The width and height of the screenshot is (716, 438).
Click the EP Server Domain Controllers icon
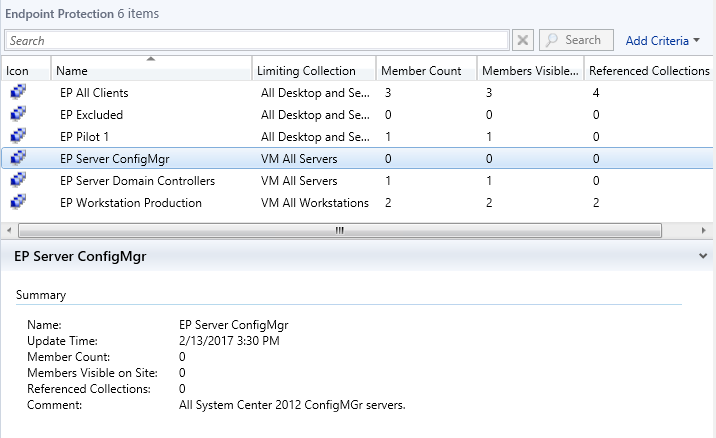(18, 181)
